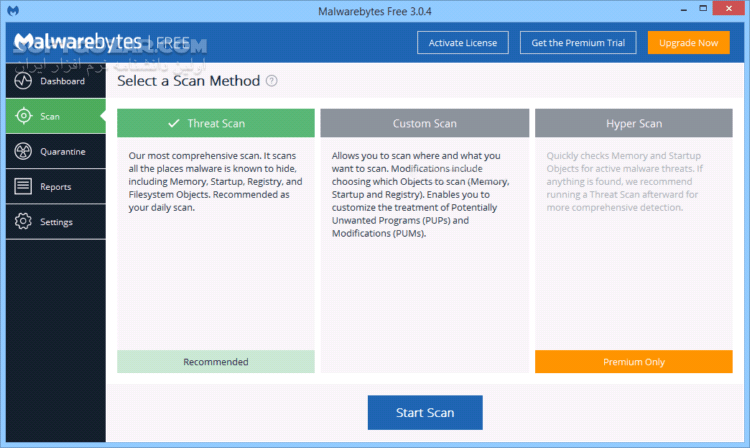Pick the Hyper Scan method header
The width and height of the screenshot is (750, 448).
(634, 124)
